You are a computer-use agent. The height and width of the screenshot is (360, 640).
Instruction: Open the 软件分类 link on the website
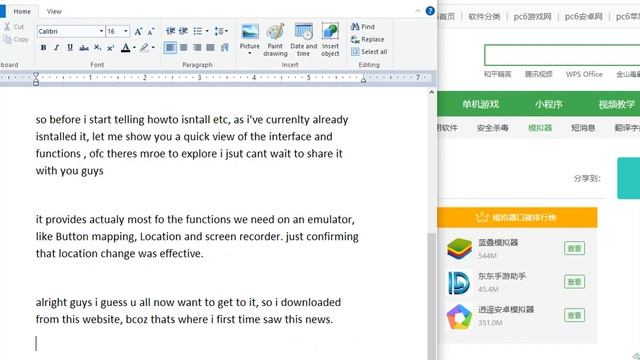(484, 16)
